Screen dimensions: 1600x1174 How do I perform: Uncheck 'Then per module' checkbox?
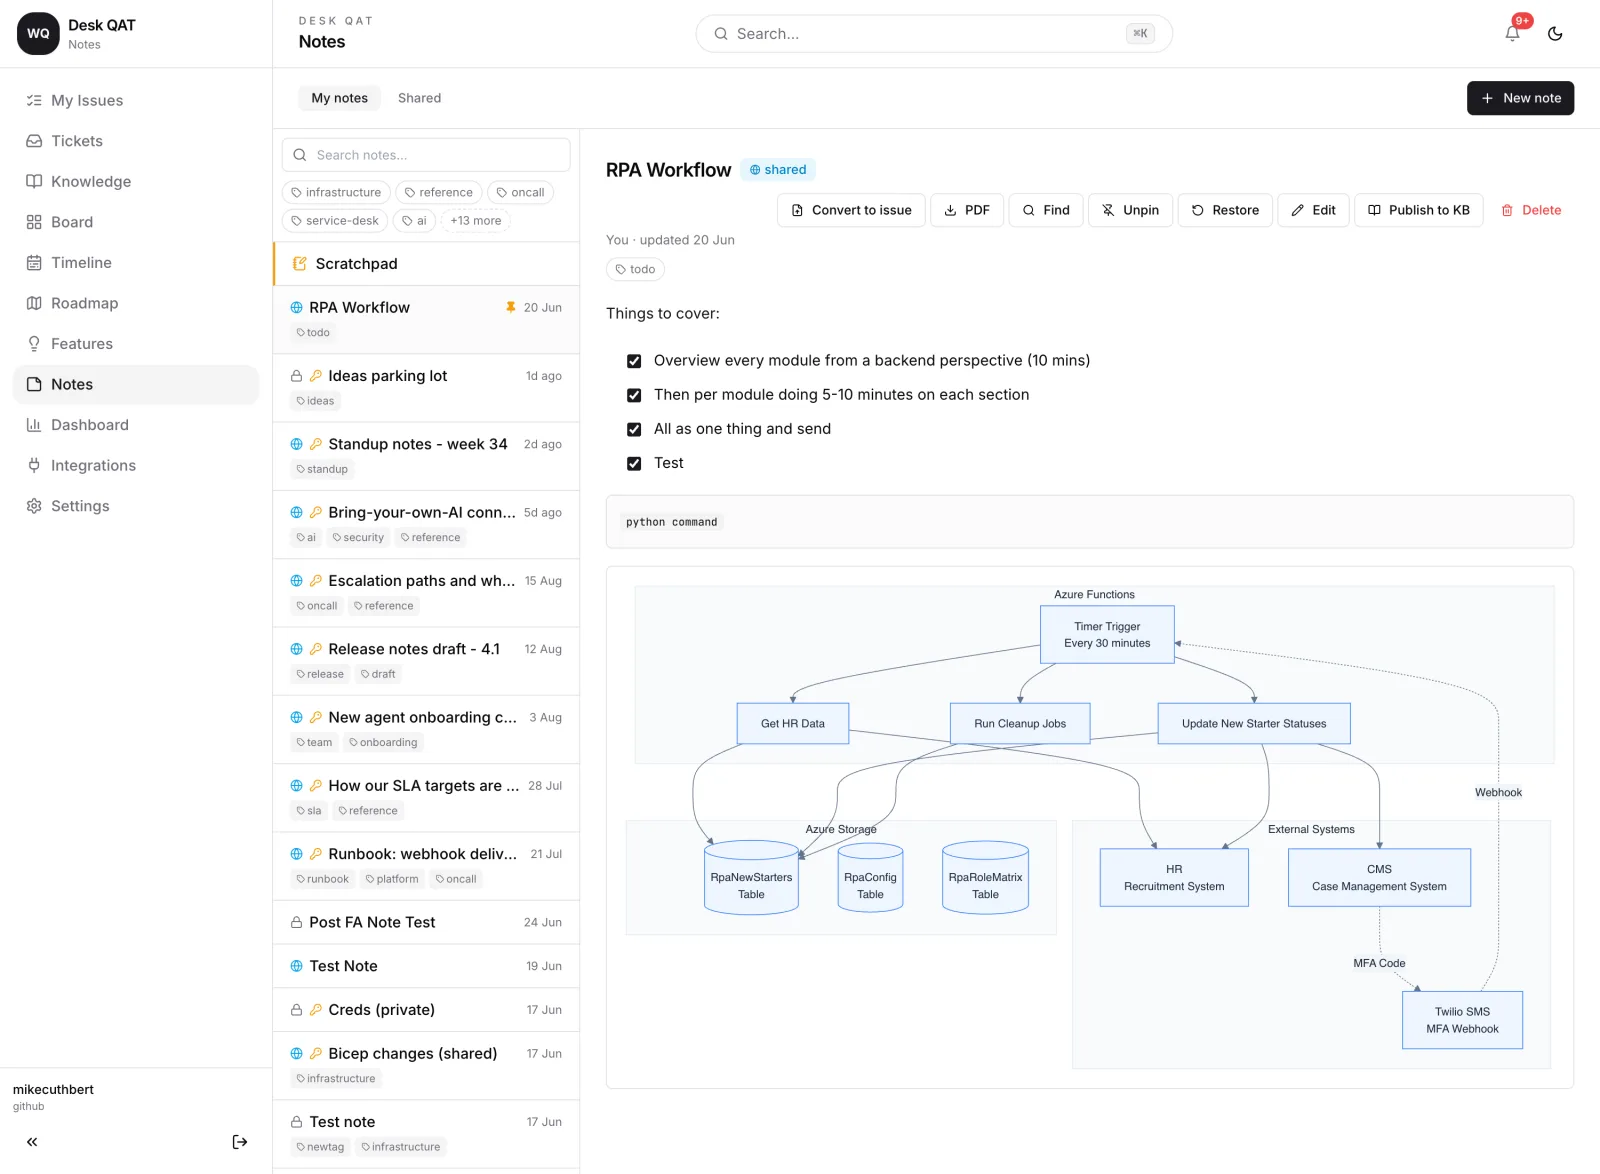coord(634,395)
